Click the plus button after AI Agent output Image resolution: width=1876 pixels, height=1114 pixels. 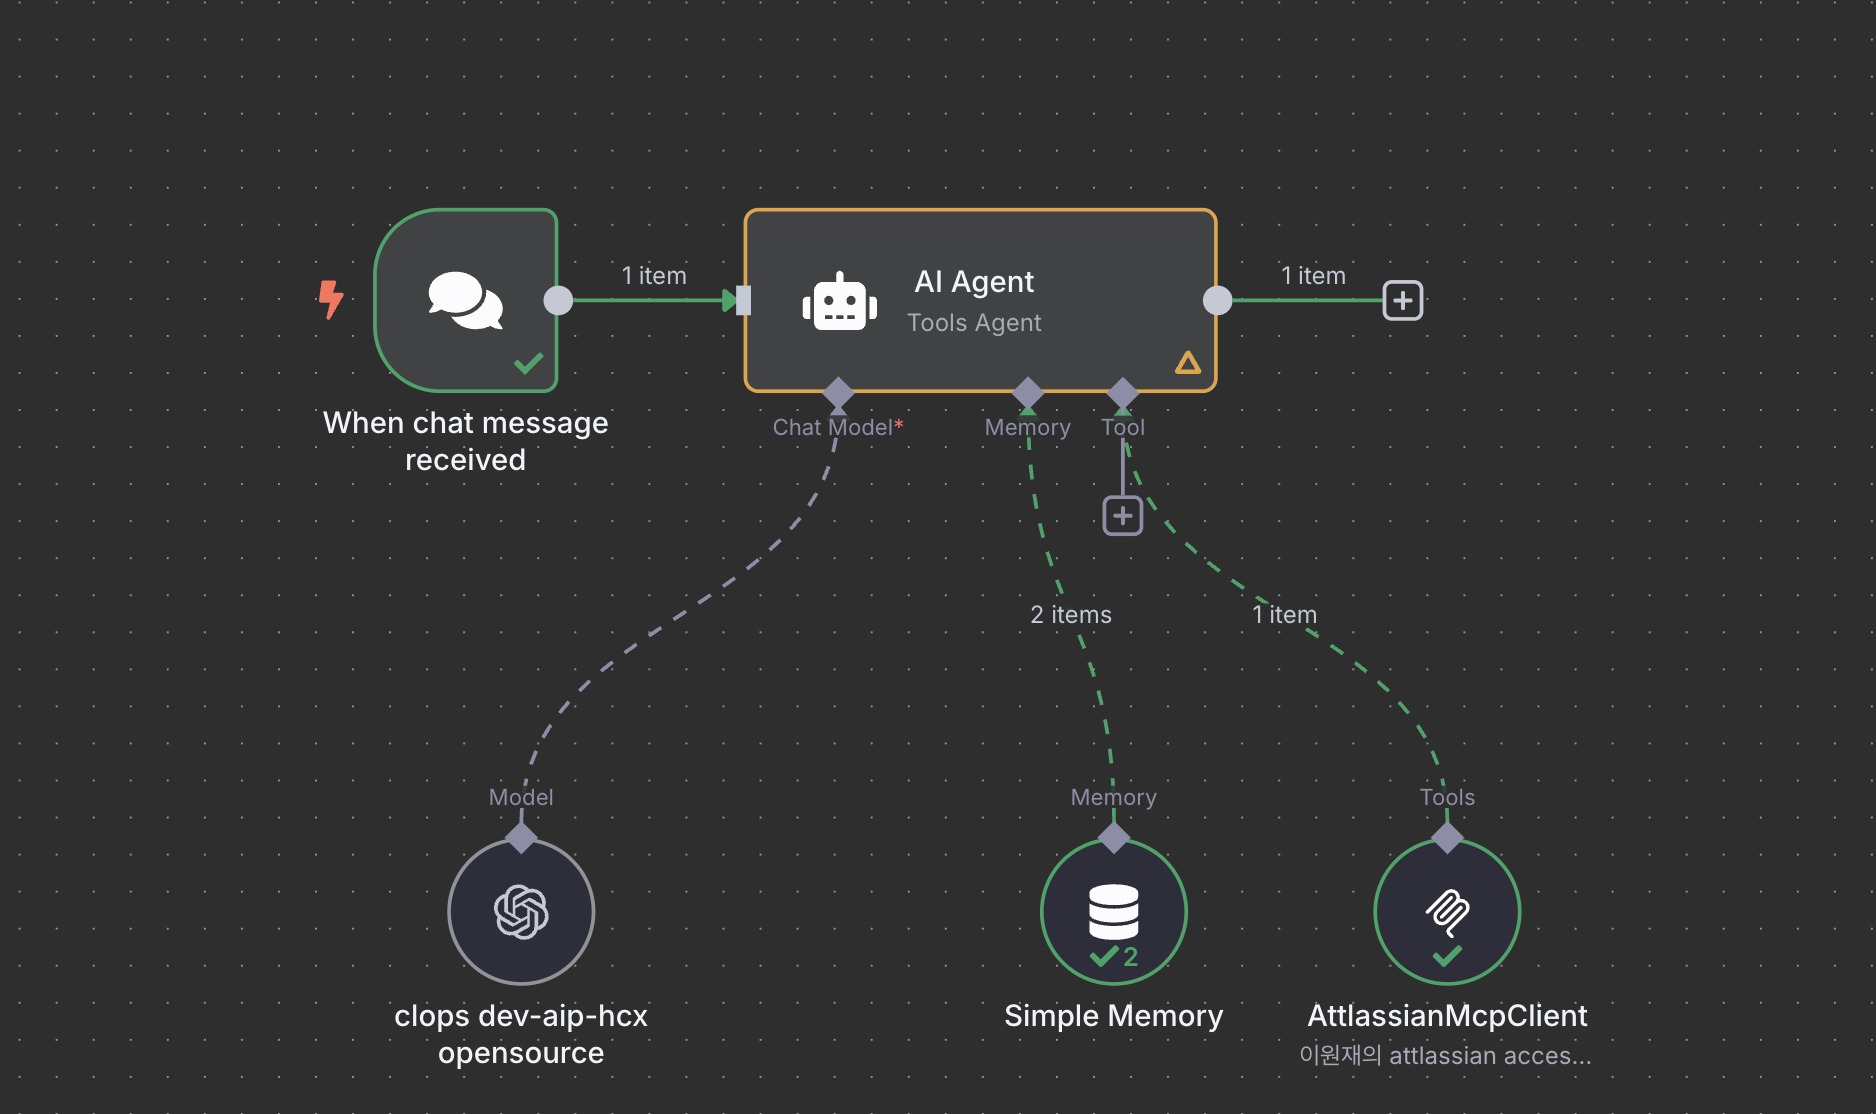click(1403, 299)
